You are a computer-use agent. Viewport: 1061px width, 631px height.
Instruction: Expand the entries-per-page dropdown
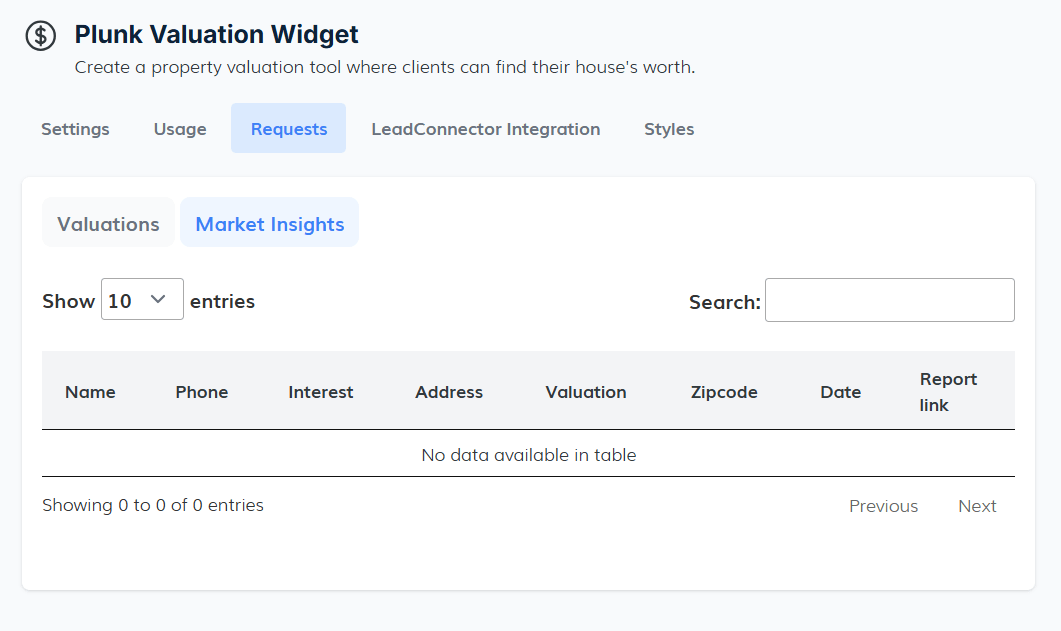point(142,300)
